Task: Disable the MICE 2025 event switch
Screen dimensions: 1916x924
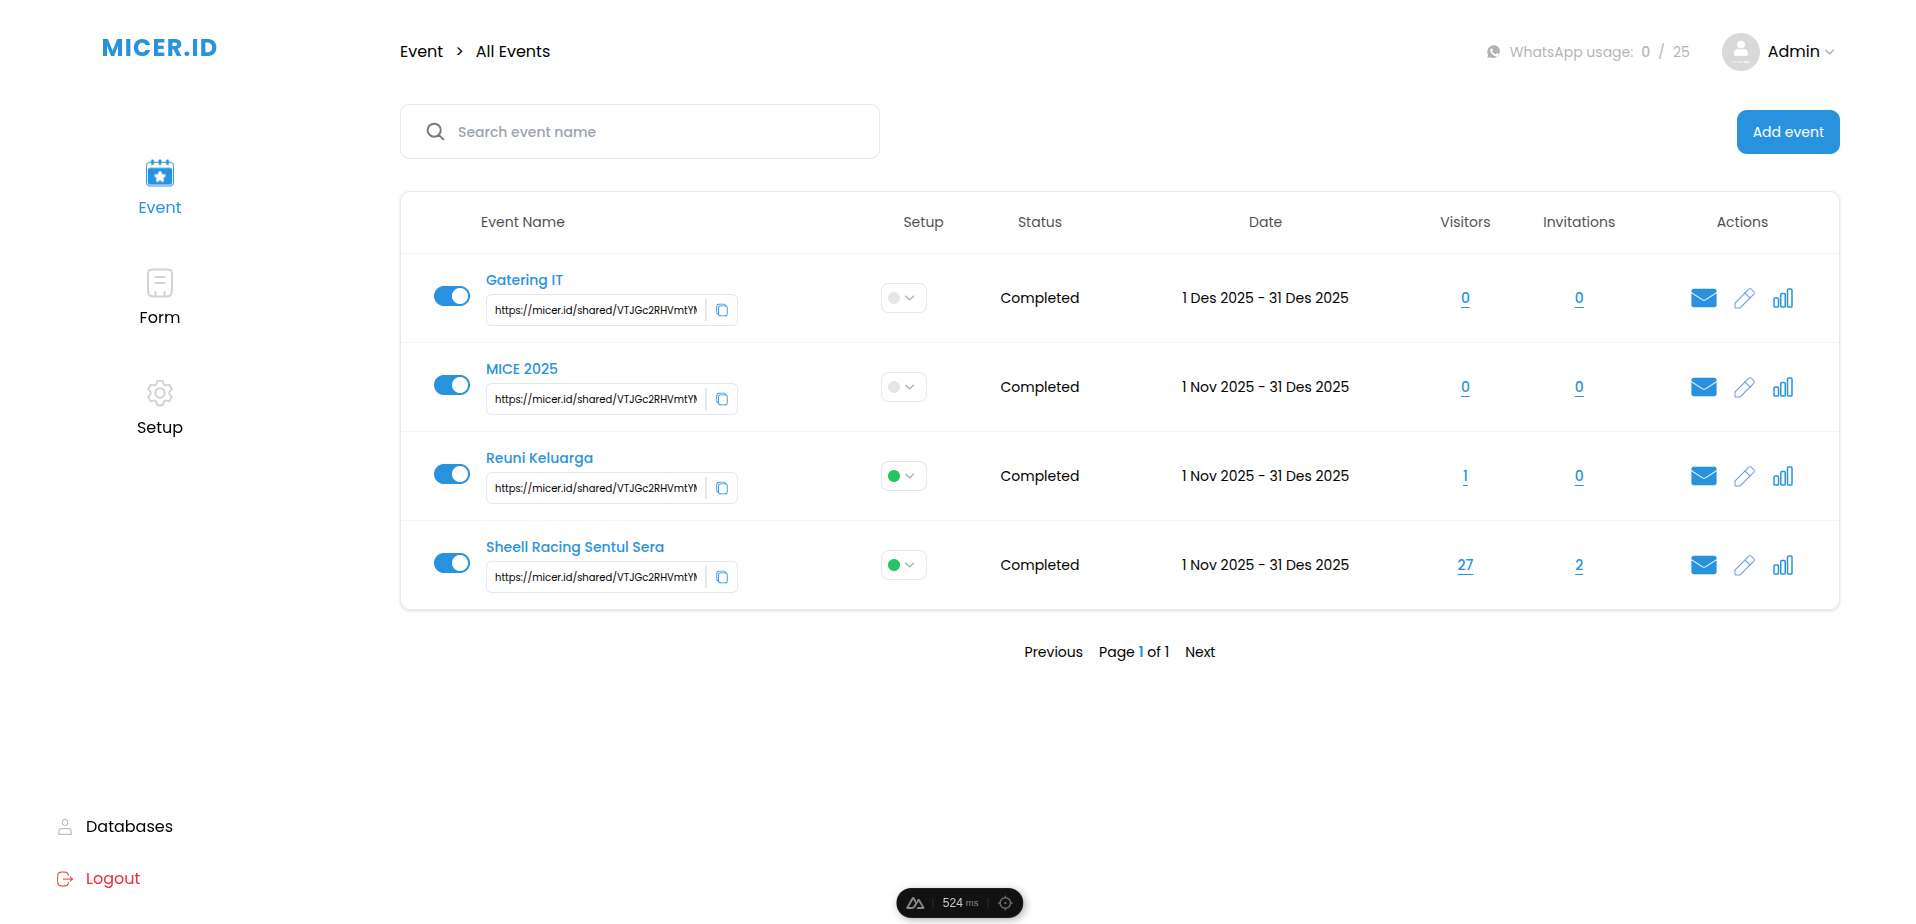Action: point(452,385)
